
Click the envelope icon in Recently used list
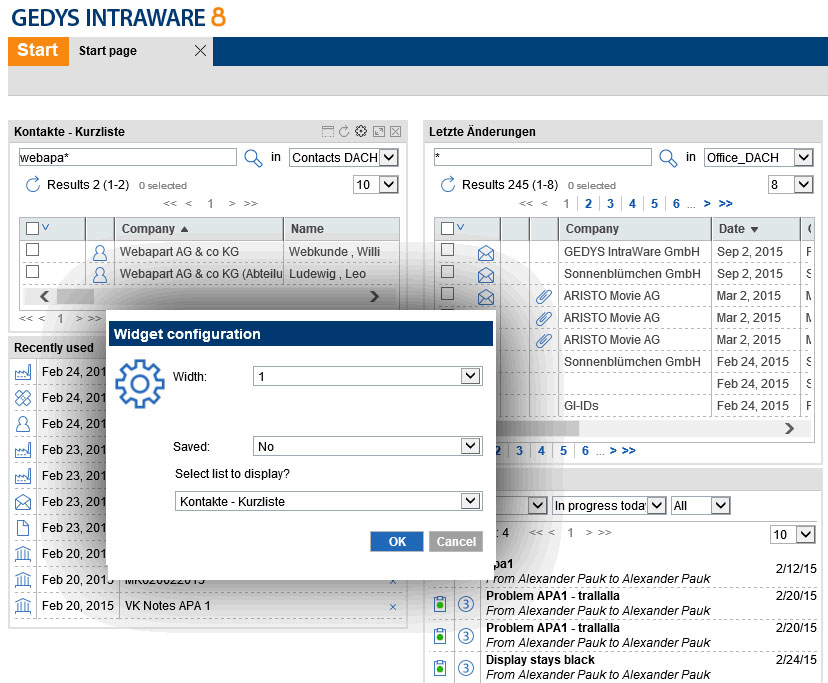pos(23,502)
